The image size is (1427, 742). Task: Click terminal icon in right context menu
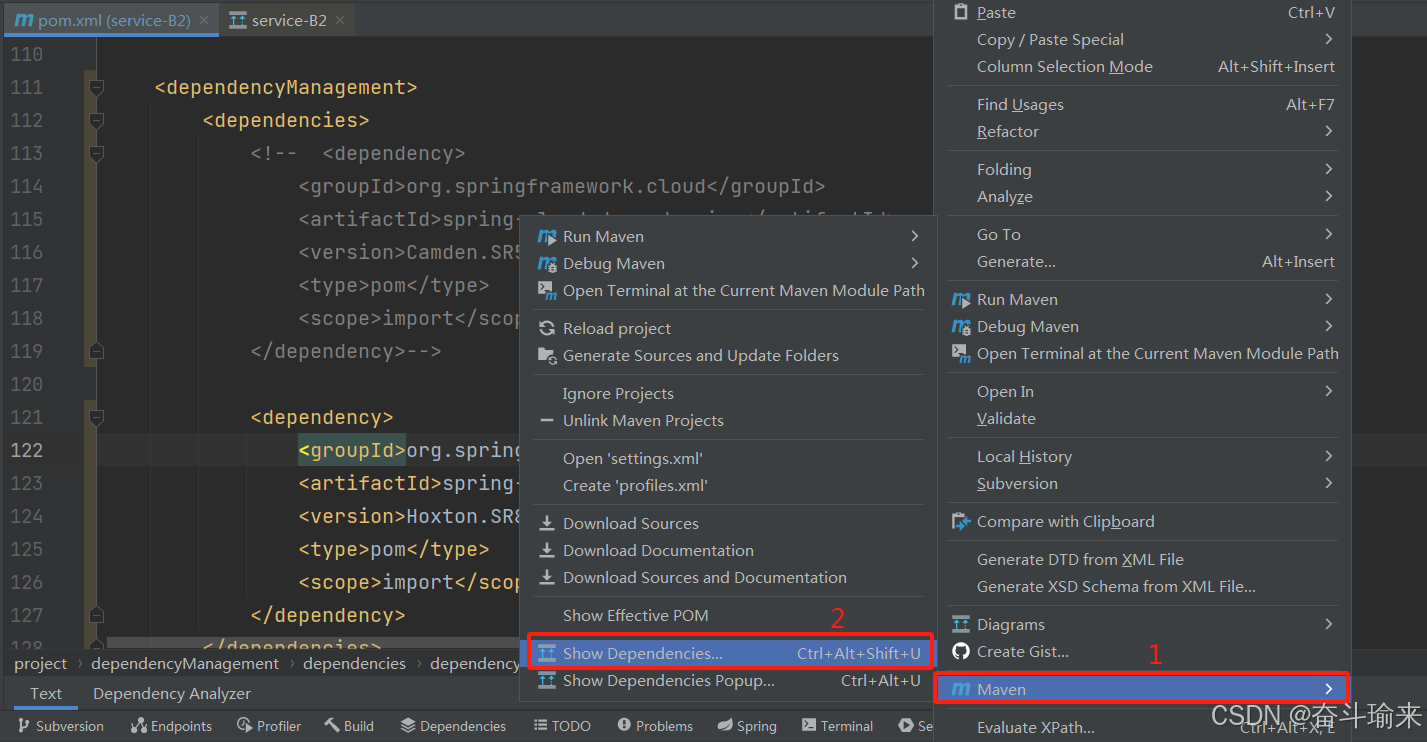click(961, 354)
